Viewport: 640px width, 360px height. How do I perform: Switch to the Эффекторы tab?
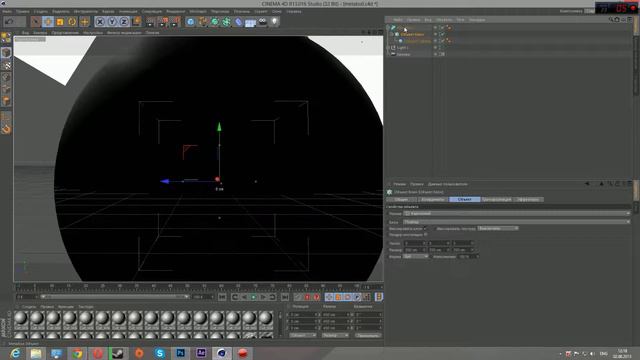528,199
